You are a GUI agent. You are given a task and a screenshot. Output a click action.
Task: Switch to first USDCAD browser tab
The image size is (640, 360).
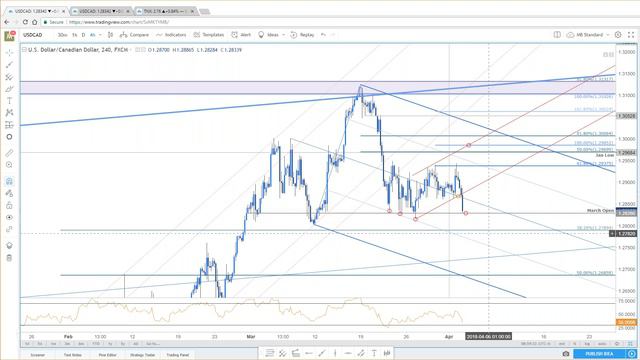tap(36, 11)
